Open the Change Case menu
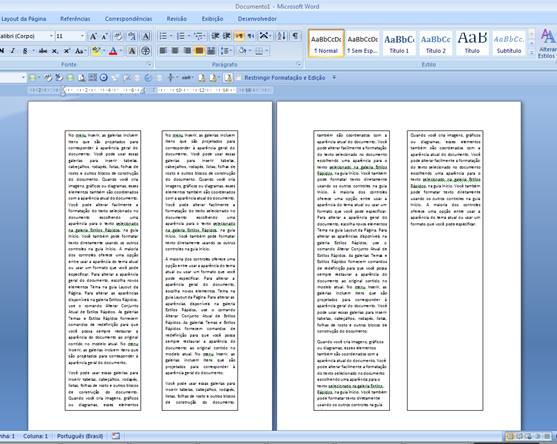The width and height of the screenshot is (557, 444). point(80,51)
